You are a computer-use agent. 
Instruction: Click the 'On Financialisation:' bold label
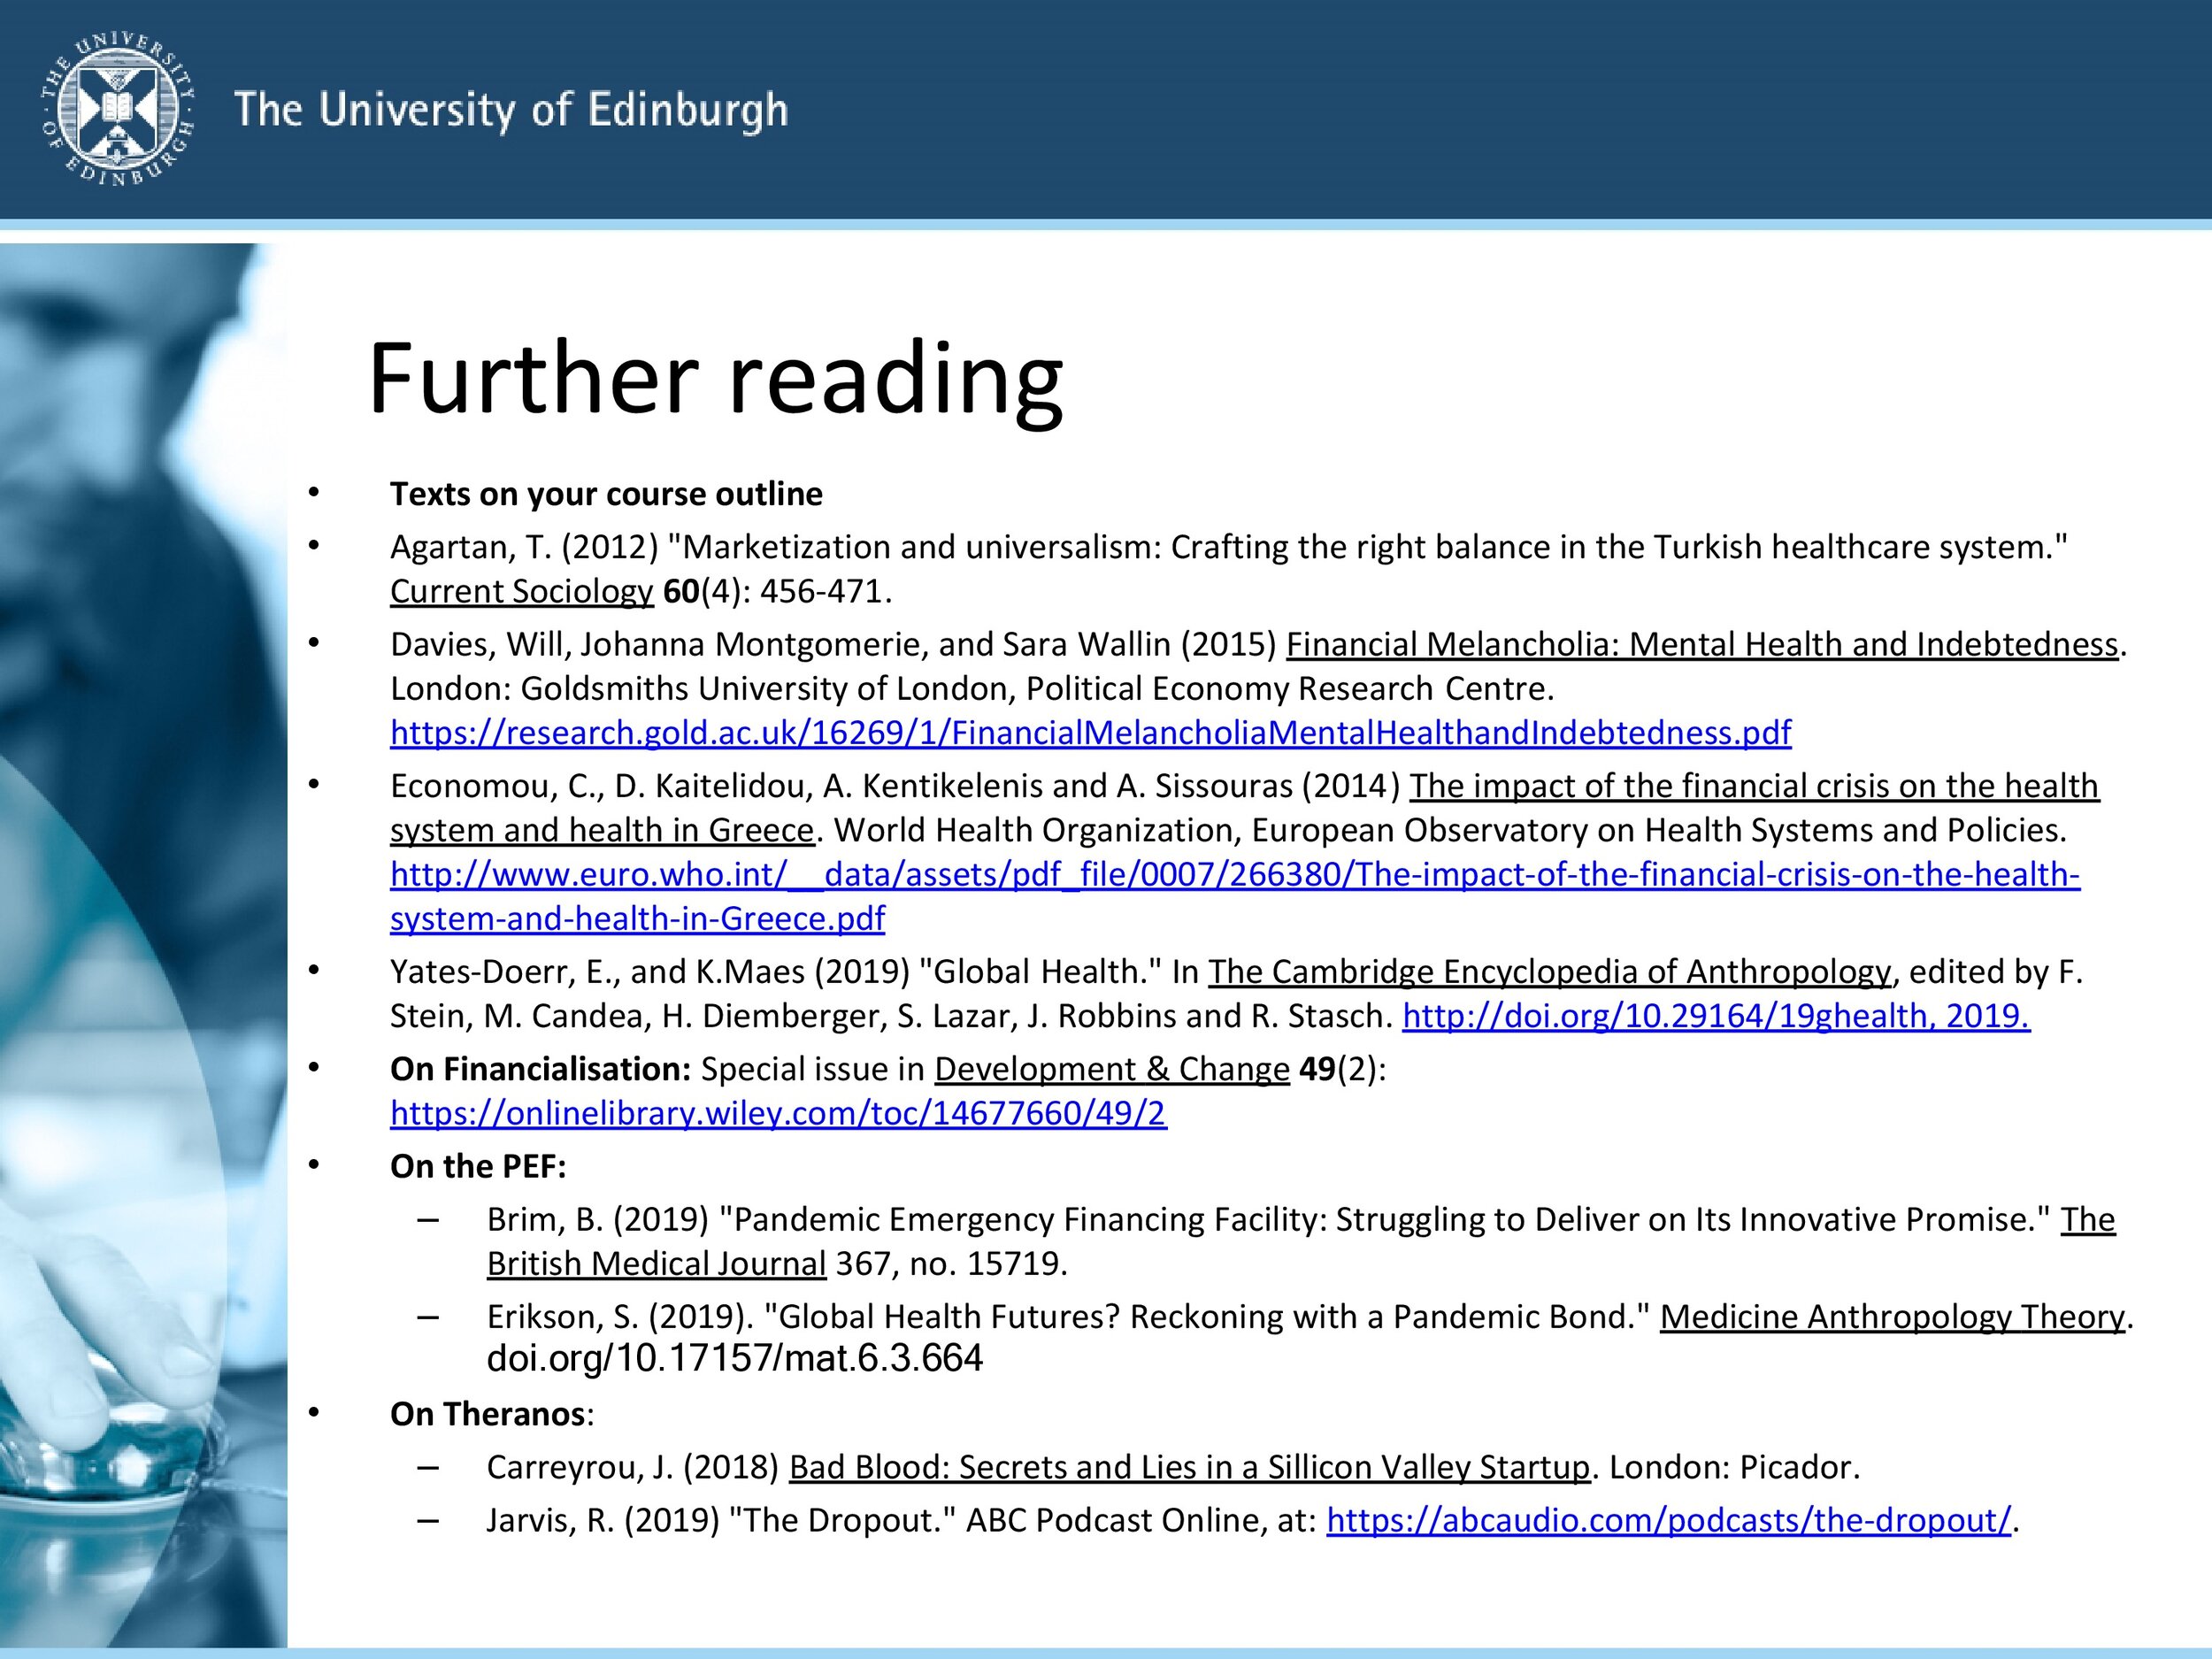pyautogui.click(x=541, y=1069)
